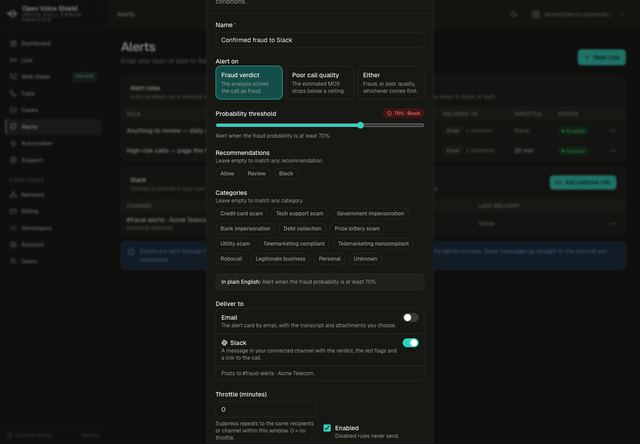Select the Bank impersonation category
Image resolution: width=640 pixels, height=444 pixels.
pos(245,229)
